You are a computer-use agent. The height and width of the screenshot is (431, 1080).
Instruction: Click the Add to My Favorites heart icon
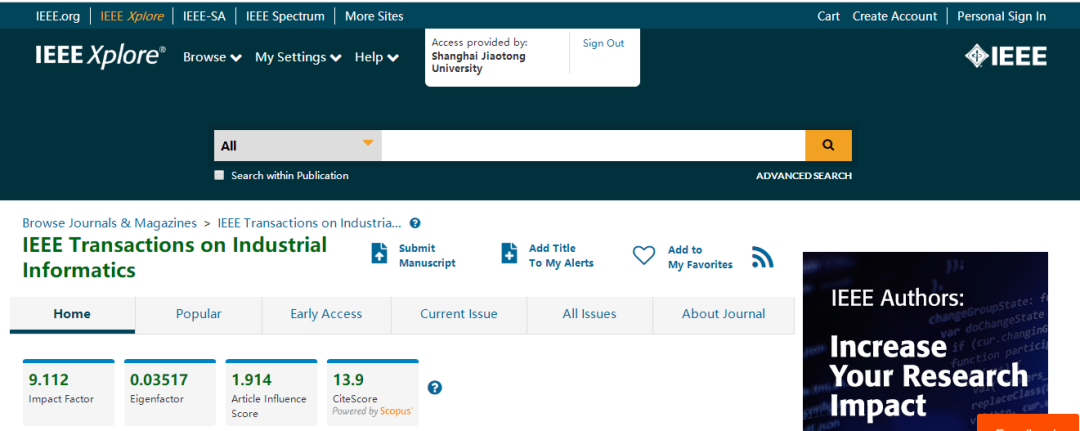[x=644, y=256]
